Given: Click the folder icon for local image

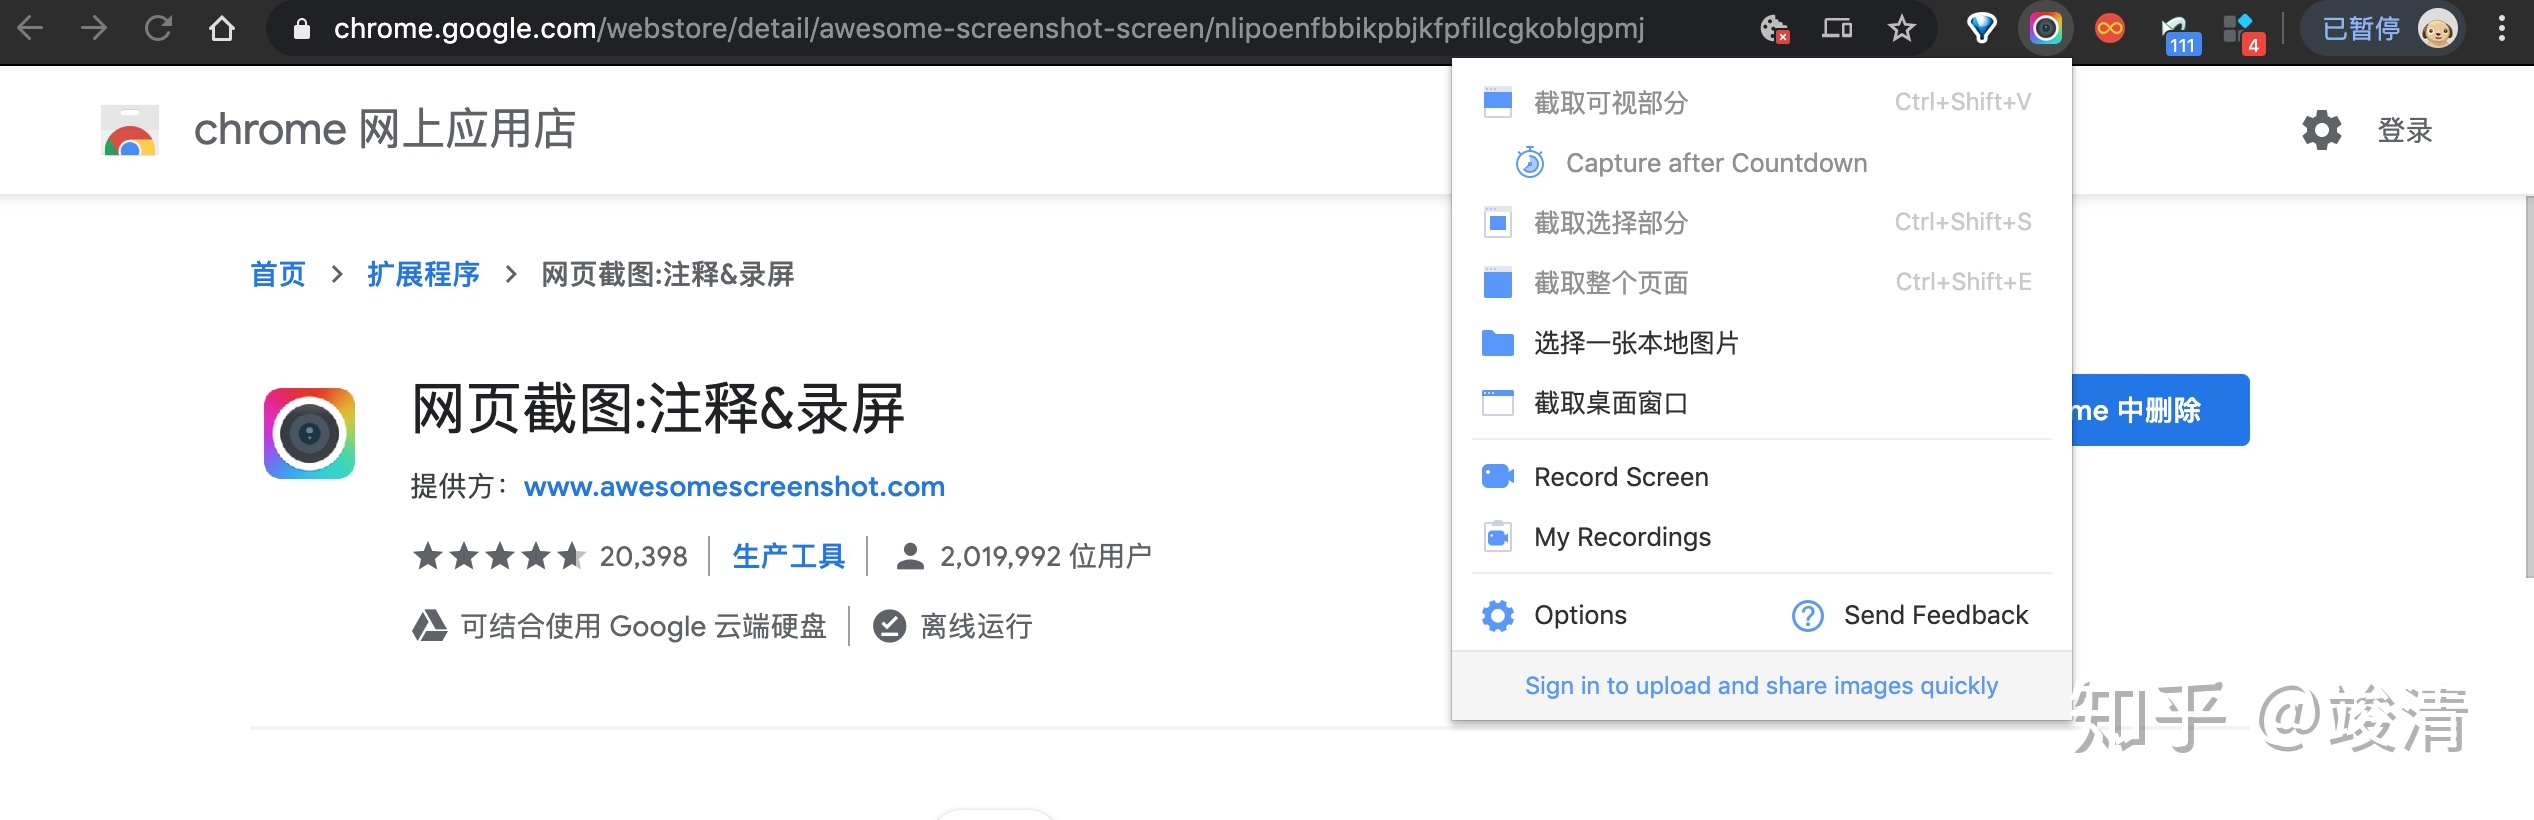Looking at the screenshot, I should pos(1497,342).
